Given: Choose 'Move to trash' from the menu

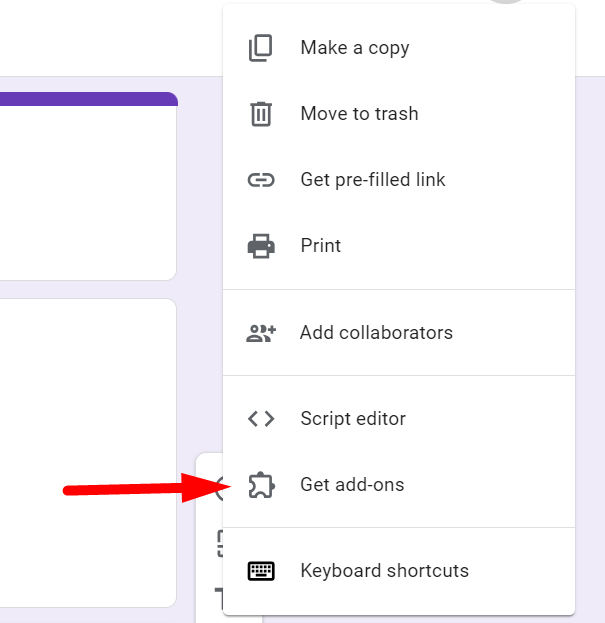Looking at the screenshot, I should [359, 114].
